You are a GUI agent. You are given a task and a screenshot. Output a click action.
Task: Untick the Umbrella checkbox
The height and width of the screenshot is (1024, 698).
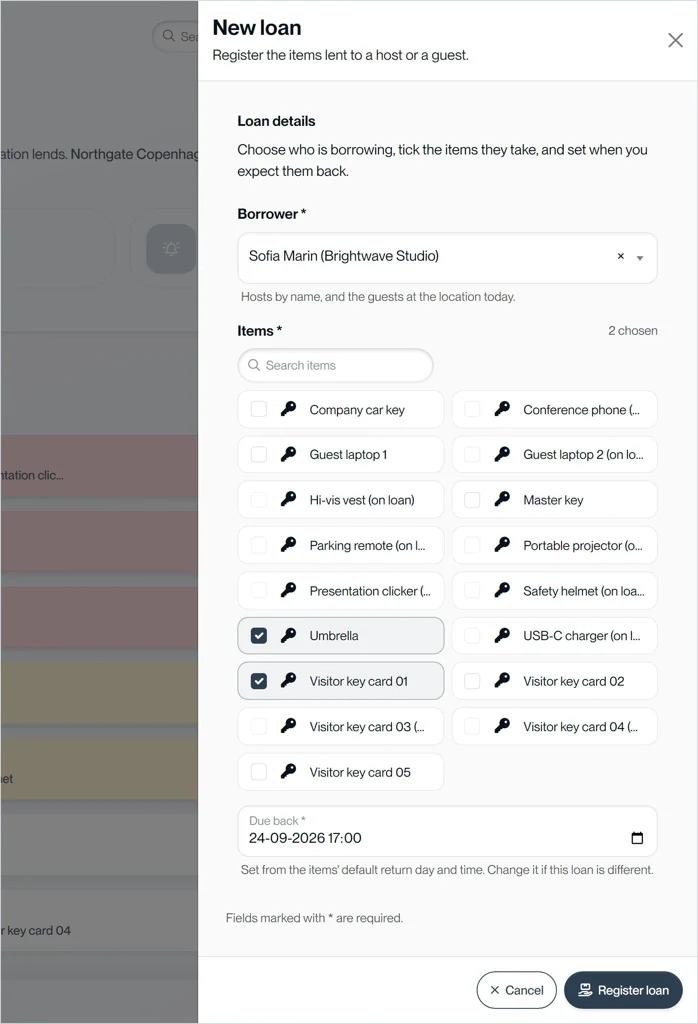(259, 636)
